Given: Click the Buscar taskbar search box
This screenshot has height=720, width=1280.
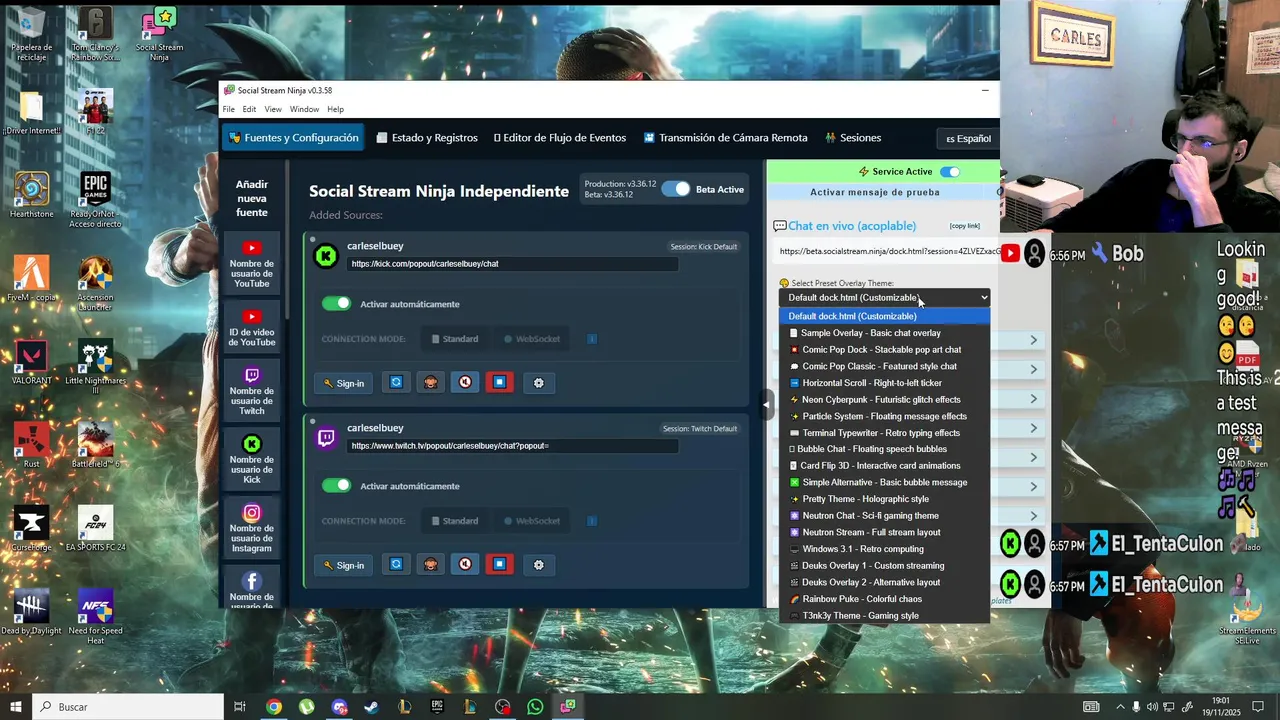Looking at the screenshot, I should pos(128,707).
